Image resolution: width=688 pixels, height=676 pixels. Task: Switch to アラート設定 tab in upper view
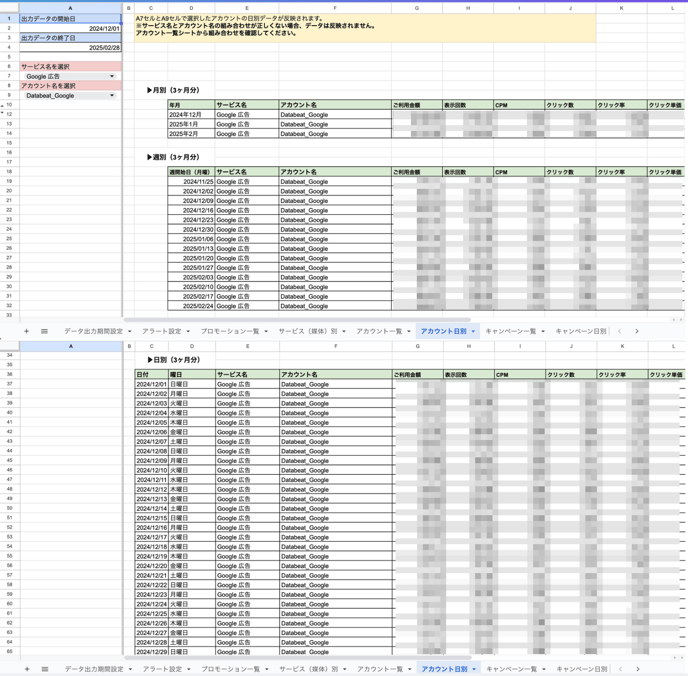[161, 331]
